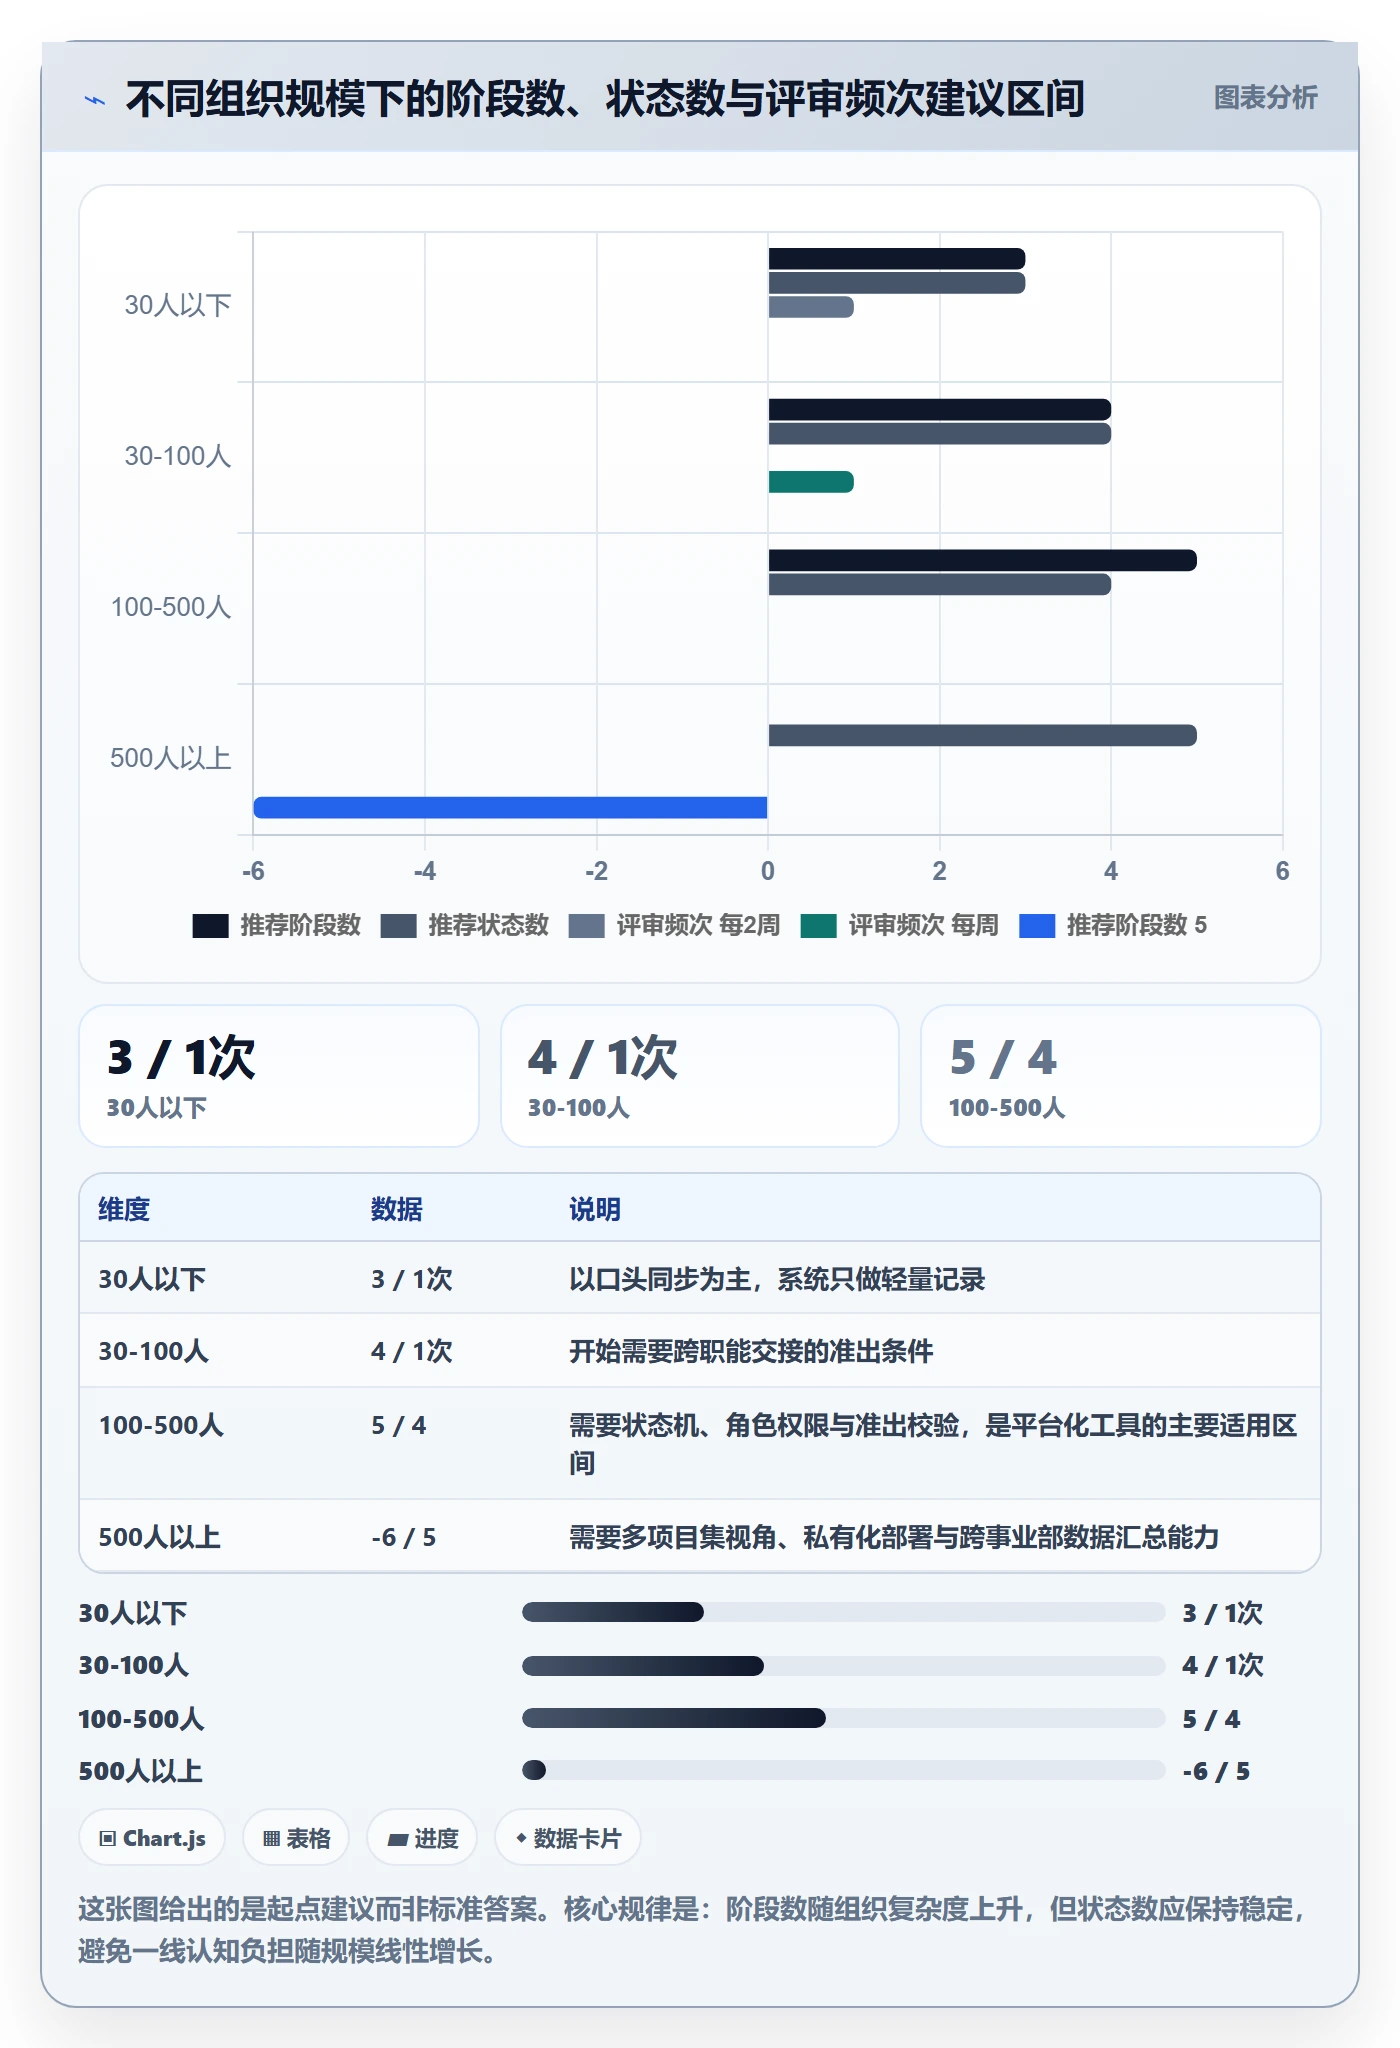Click the 表格 tag chip

(296, 1838)
